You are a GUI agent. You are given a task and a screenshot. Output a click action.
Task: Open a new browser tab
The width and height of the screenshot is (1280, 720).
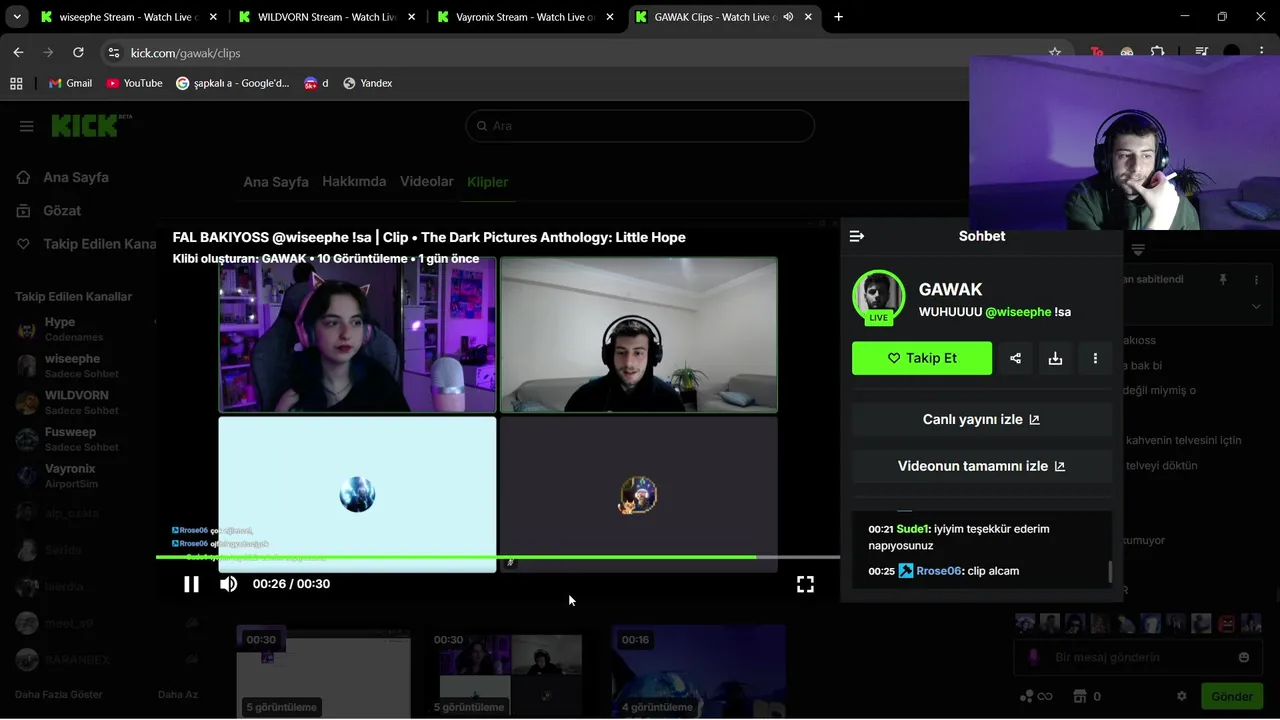pos(838,17)
